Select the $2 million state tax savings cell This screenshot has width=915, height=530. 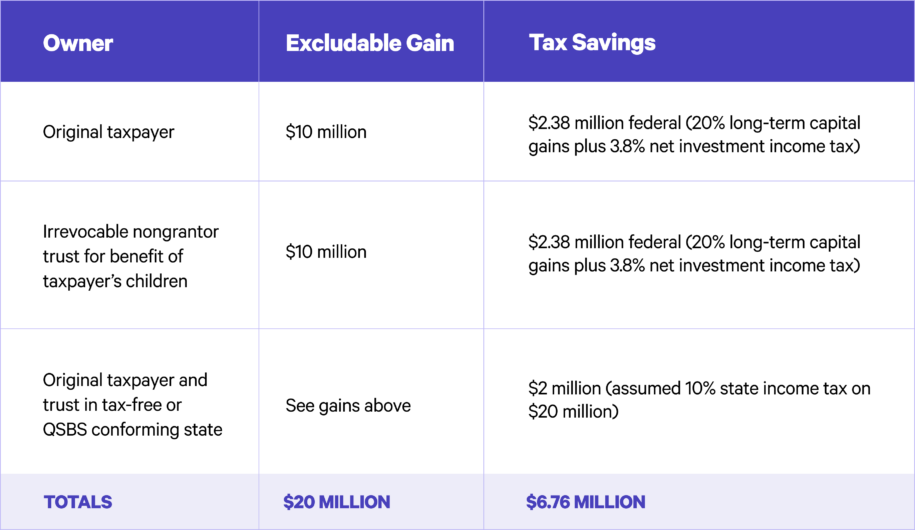[x=699, y=399]
